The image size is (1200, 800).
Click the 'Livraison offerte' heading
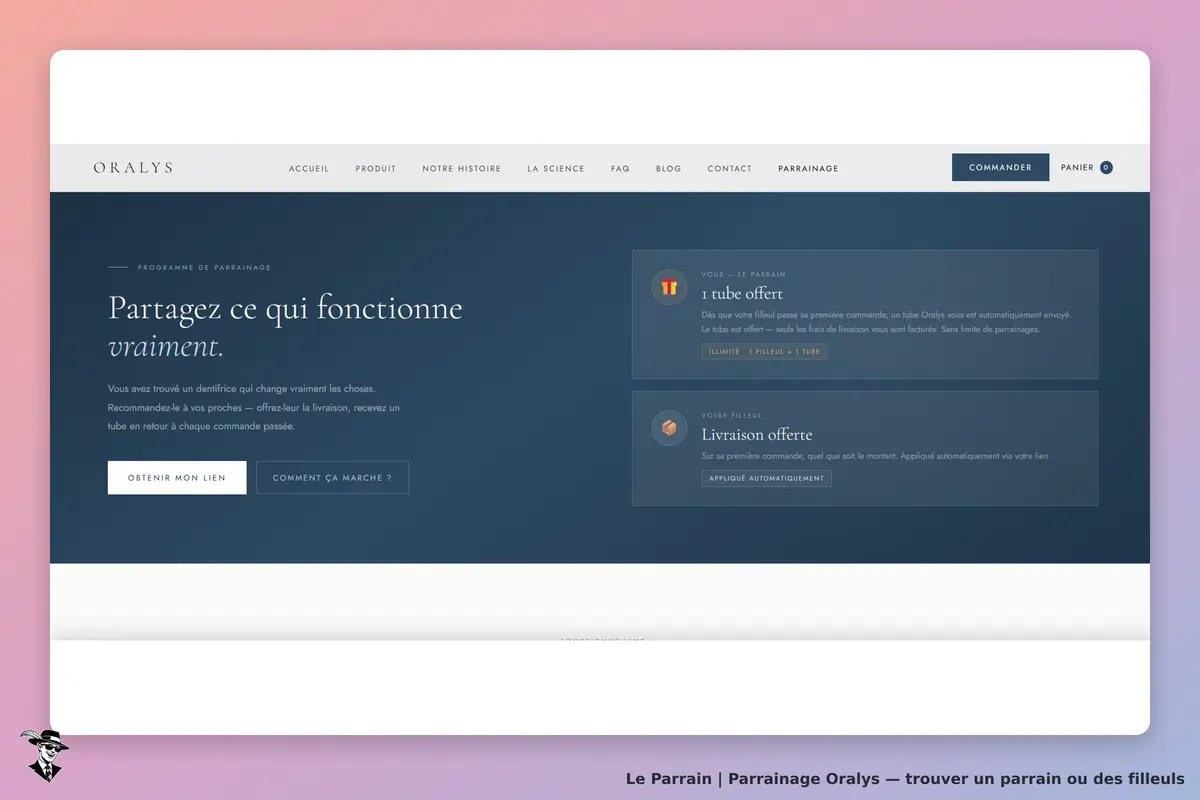[757, 435]
